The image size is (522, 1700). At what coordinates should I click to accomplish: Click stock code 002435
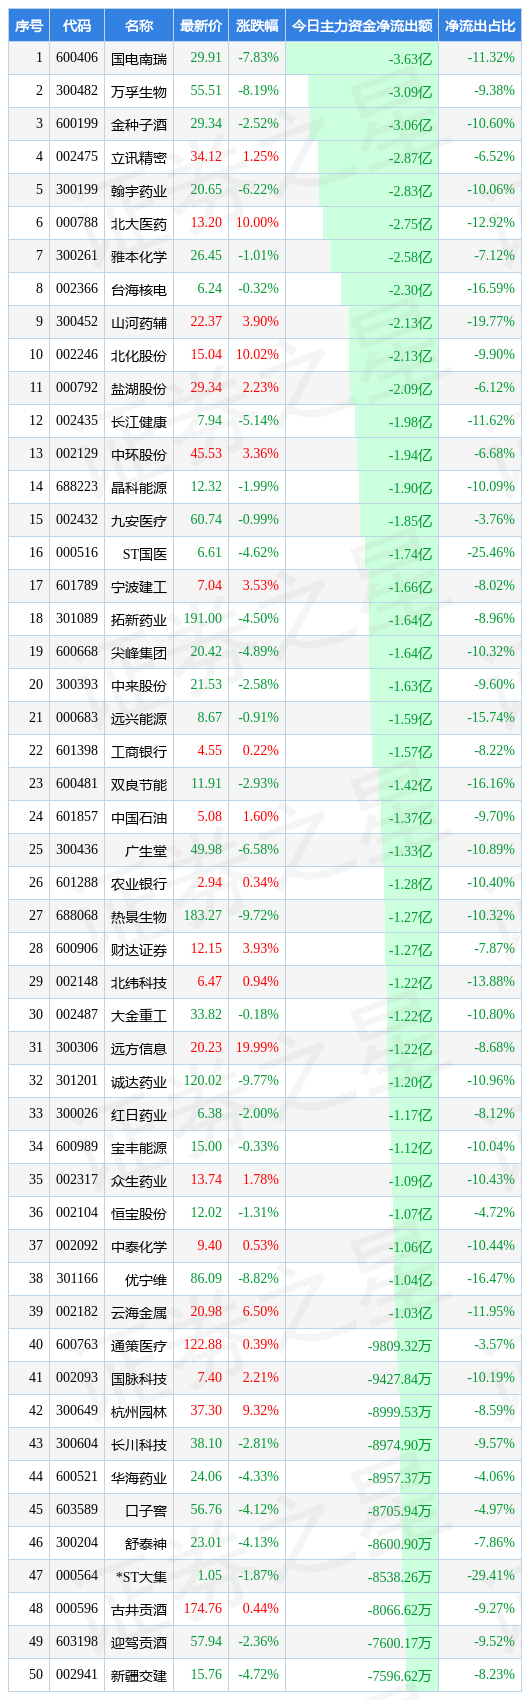[77, 421]
